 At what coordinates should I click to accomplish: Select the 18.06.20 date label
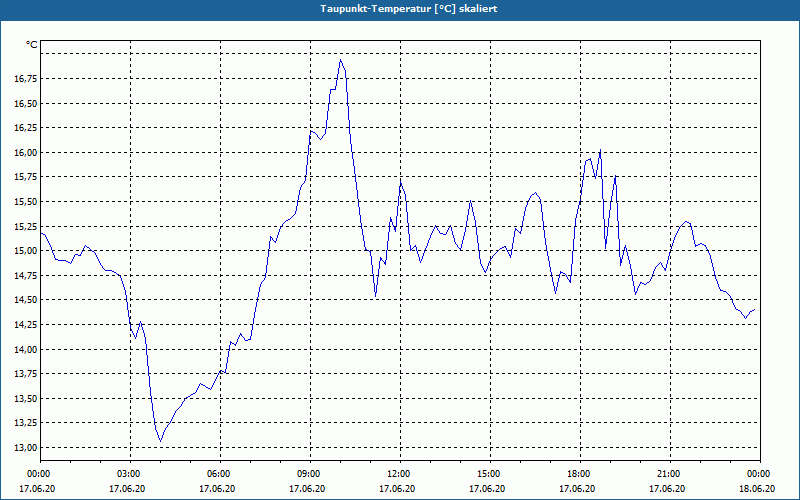pos(757,488)
